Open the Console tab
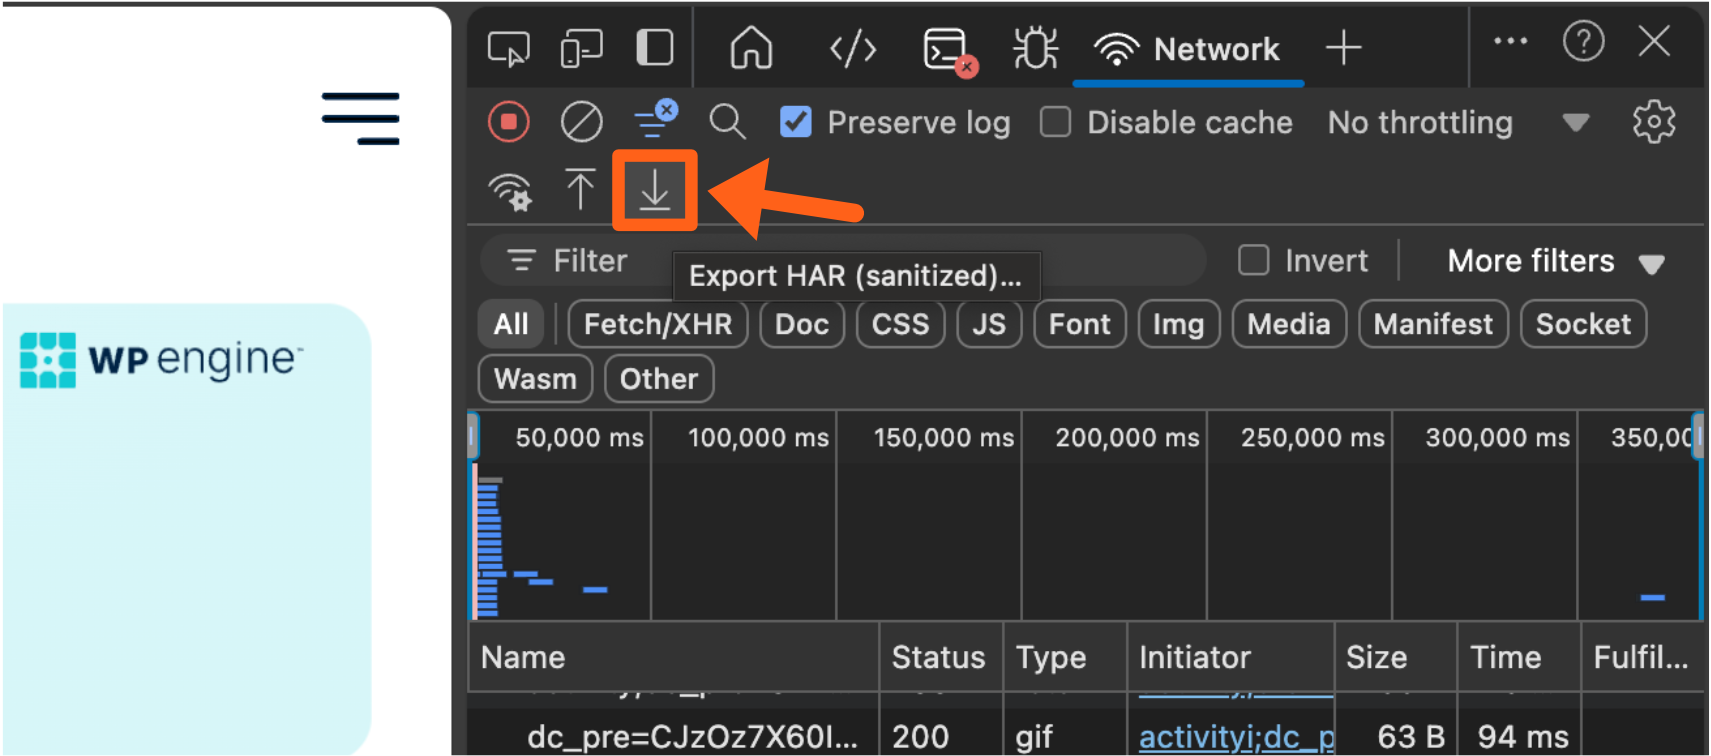Viewport: 1711px width, 756px height. [x=946, y=48]
